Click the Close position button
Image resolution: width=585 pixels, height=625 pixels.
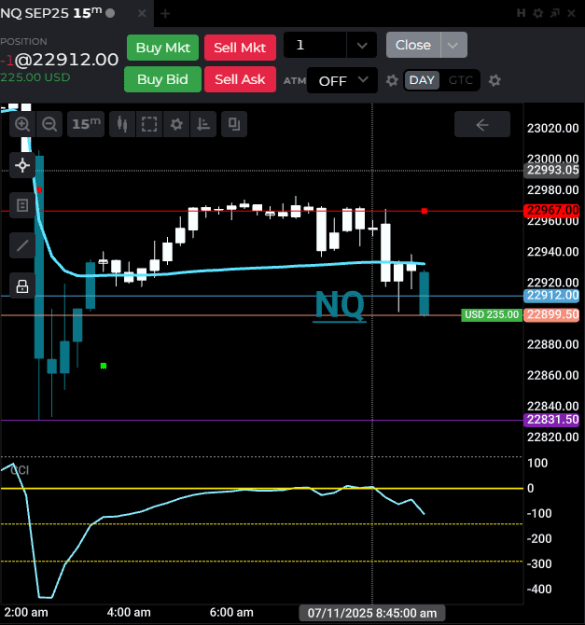413,45
